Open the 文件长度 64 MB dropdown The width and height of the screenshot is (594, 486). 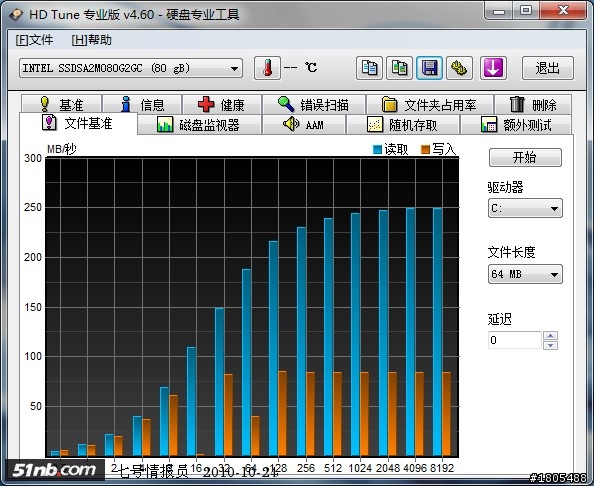click(525, 274)
